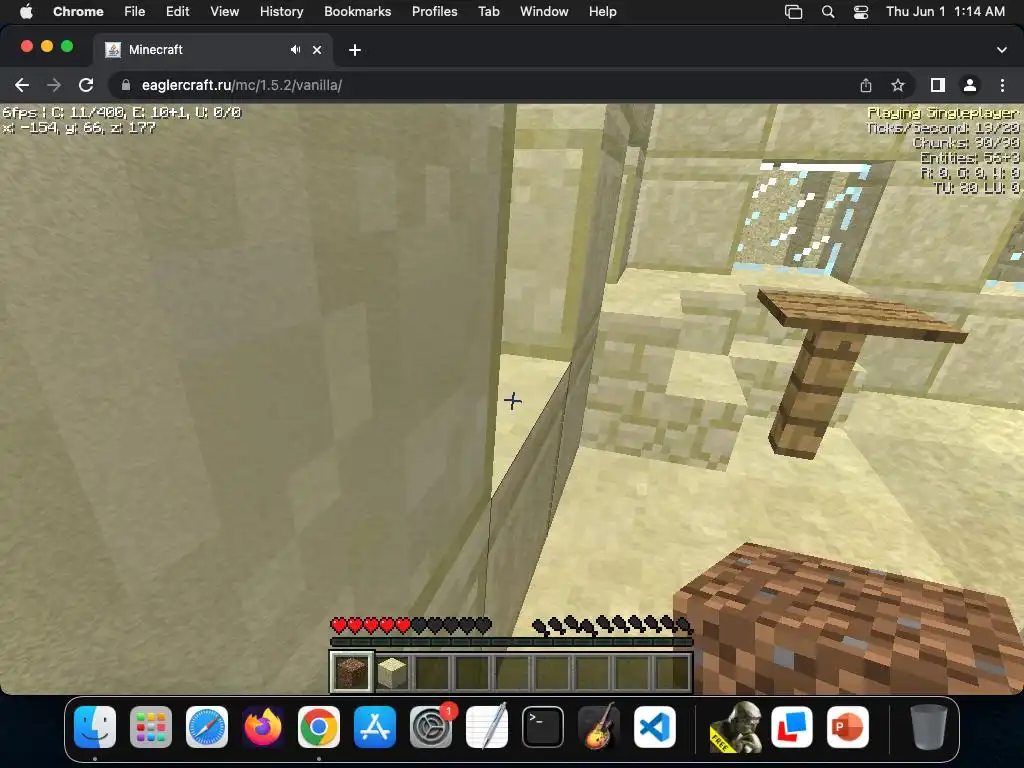1024x768 pixels.
Task: Open GarageBand from the dock
Action: click(x=599, y=727)
